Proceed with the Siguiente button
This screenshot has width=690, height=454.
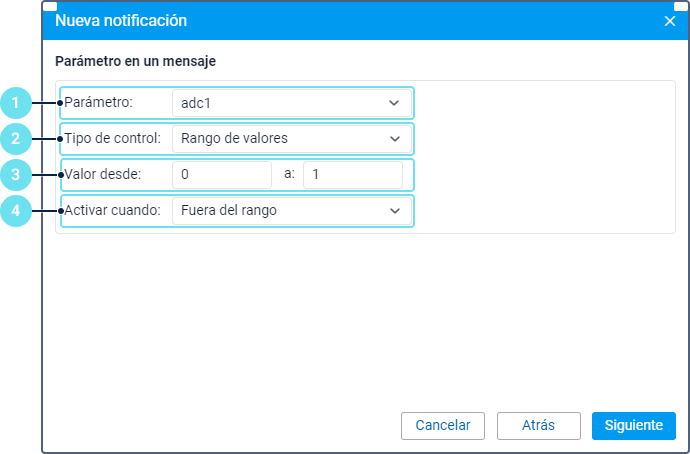click(x=634, y=425)
